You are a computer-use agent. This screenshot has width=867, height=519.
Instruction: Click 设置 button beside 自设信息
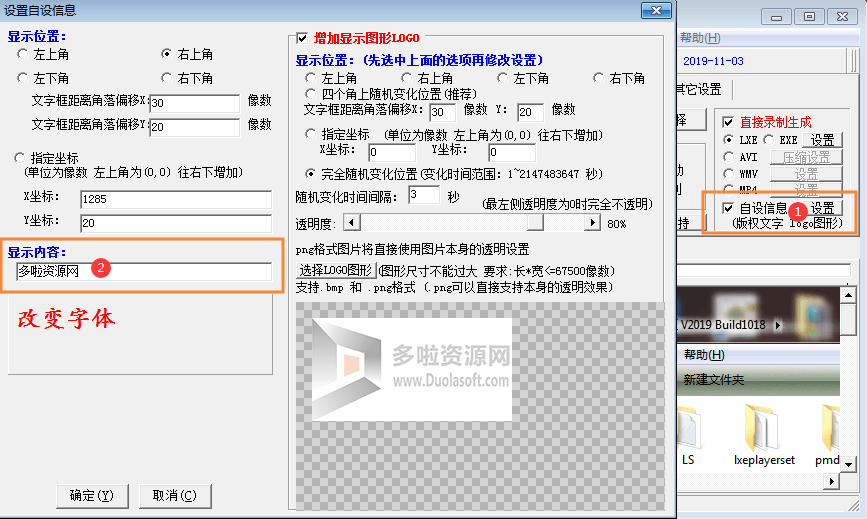pos(823,208)
